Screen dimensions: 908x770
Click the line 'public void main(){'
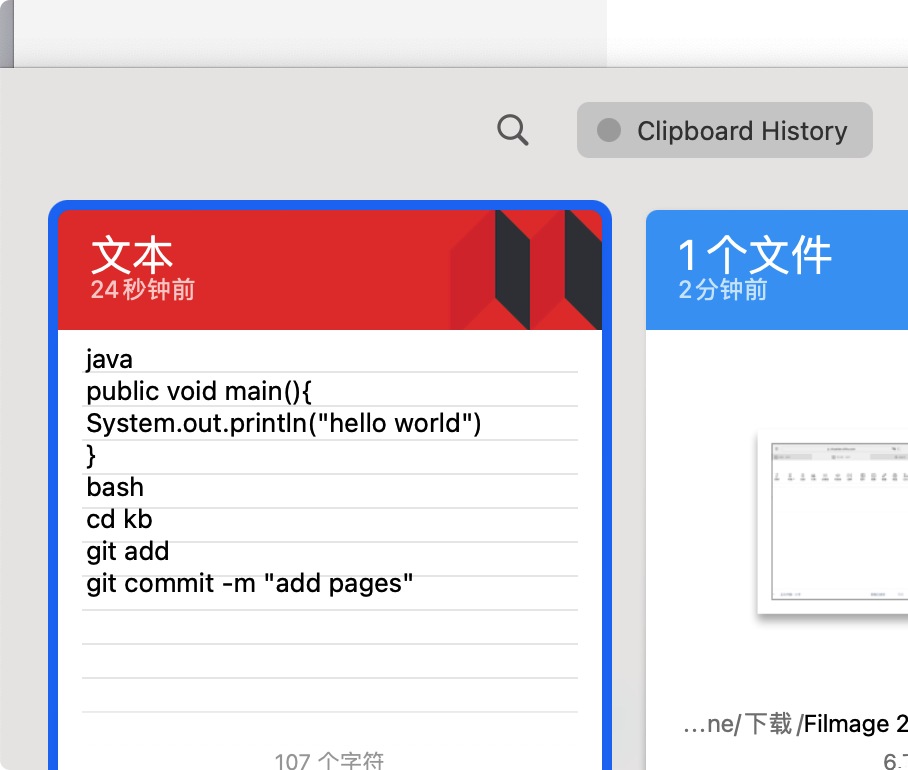pos(199,391)
